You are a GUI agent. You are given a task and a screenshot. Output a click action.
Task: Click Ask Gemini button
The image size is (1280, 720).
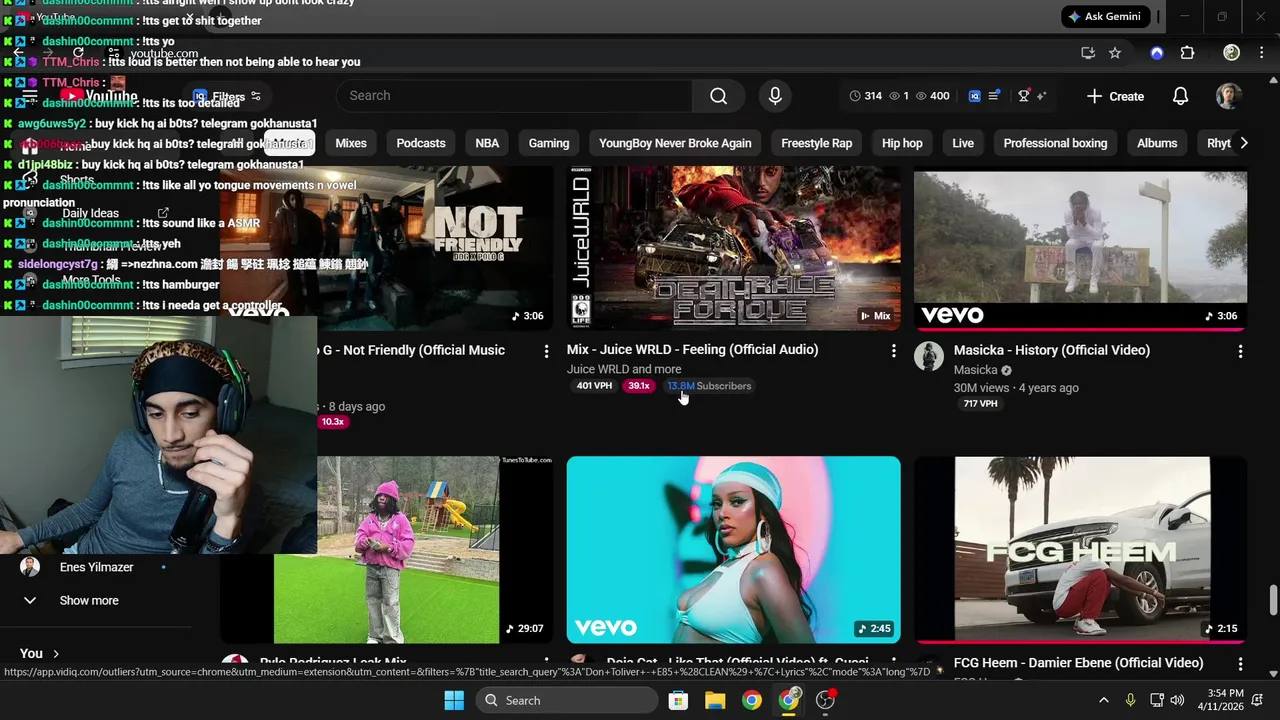pyautogui.click(x=1108, y=17)
